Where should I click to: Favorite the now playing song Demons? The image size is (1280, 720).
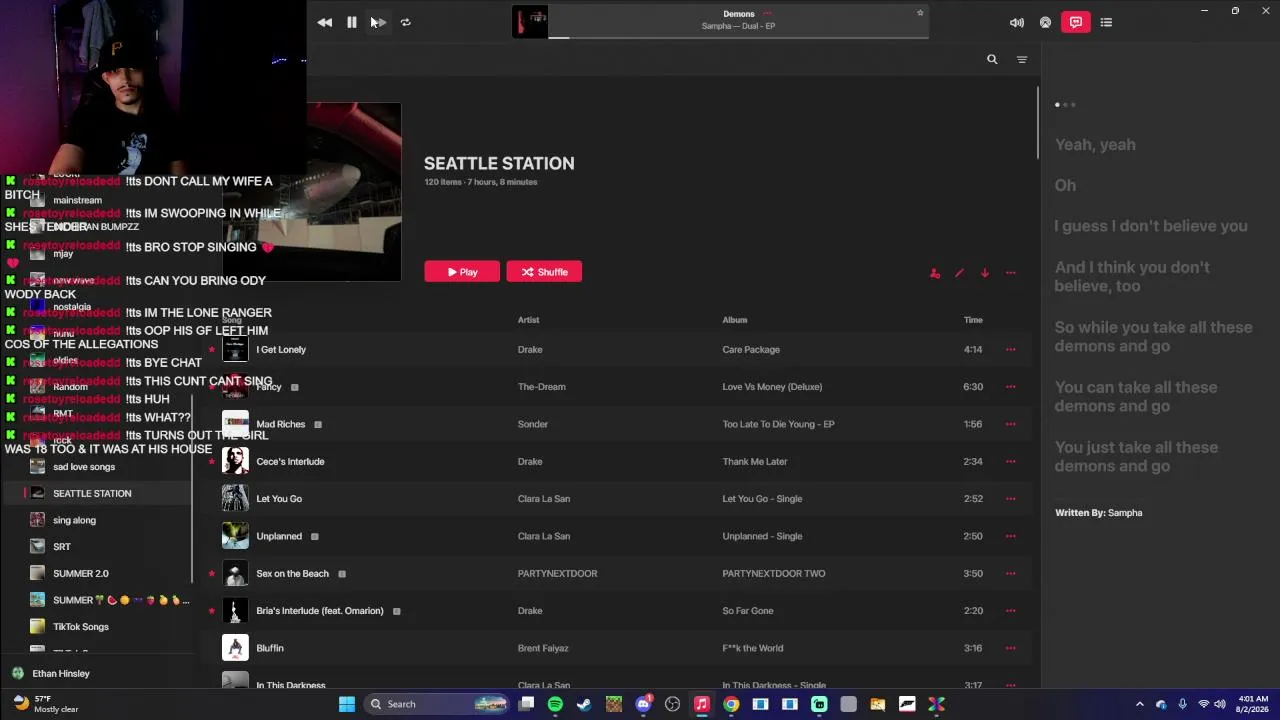point(920,13)
